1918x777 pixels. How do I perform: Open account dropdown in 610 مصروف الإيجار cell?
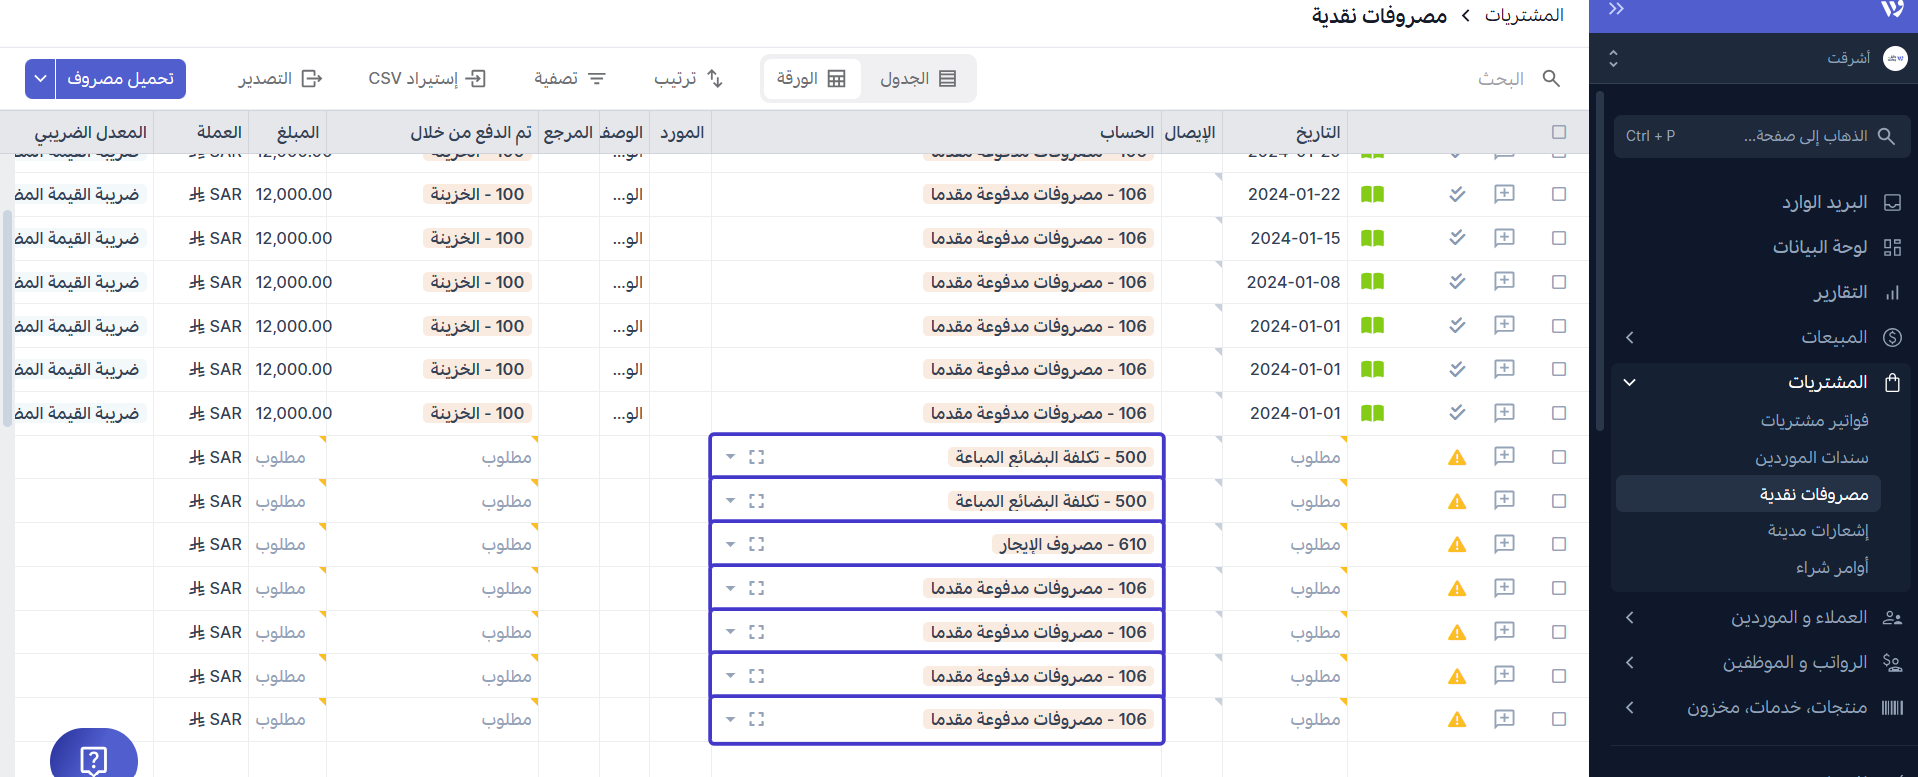(x=730, y=544)
